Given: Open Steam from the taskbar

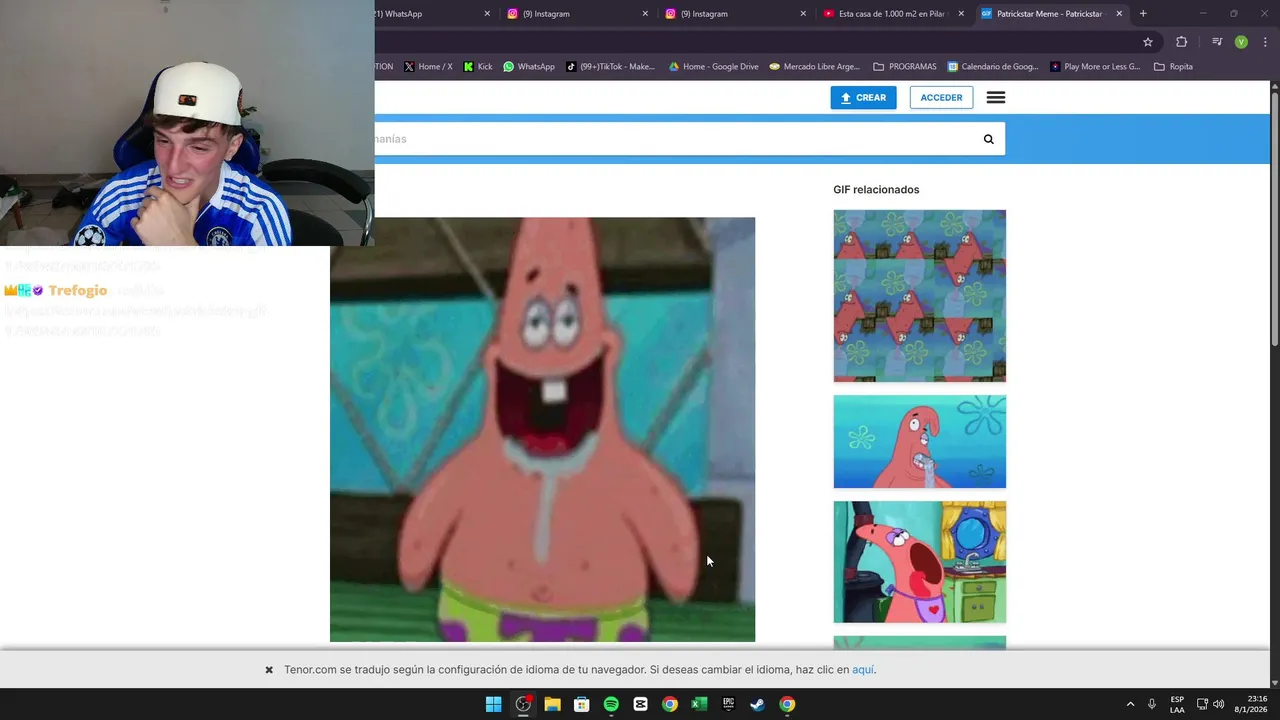Looking at the screenshot, I should point(758,704).
